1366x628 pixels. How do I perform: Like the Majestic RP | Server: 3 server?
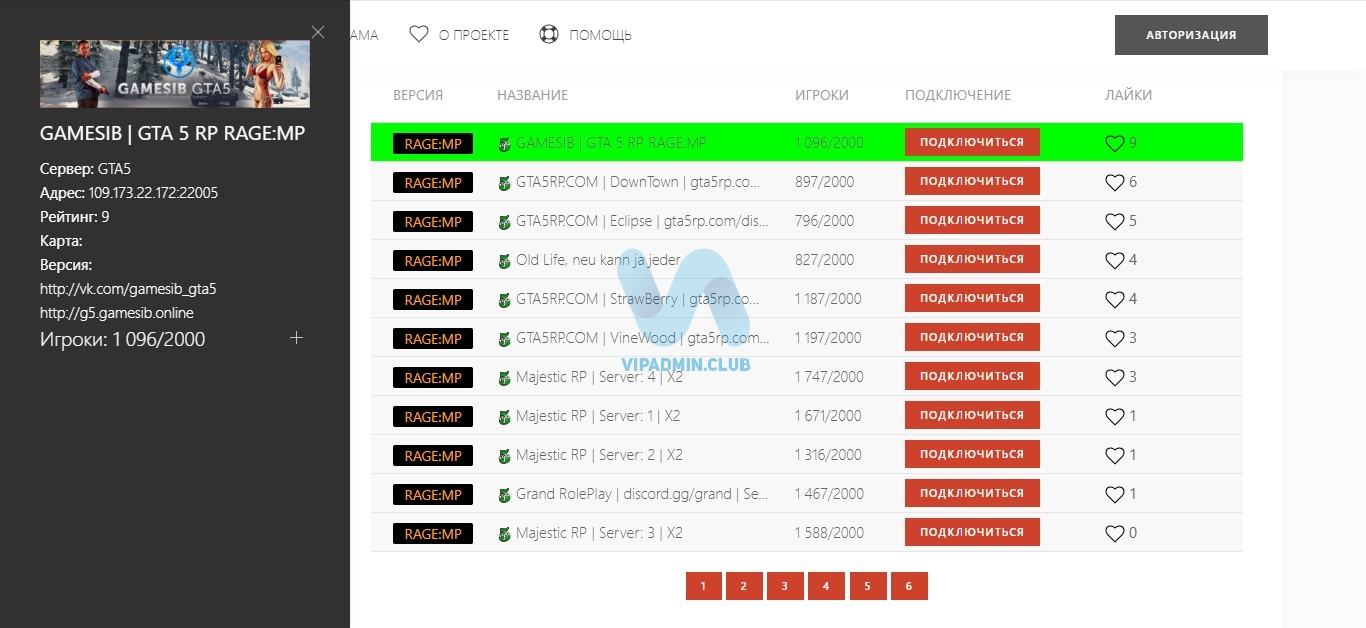(x=1114, y=533)
